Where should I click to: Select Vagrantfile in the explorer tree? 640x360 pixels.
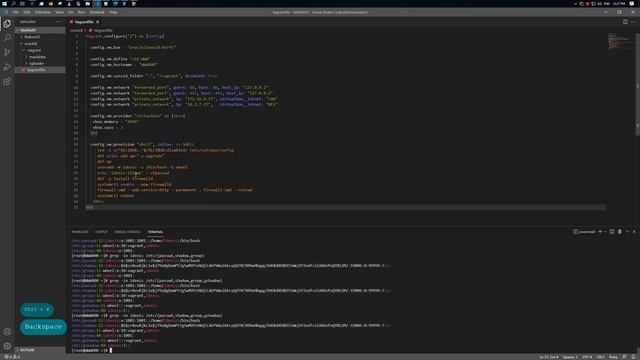click(40, 70)
